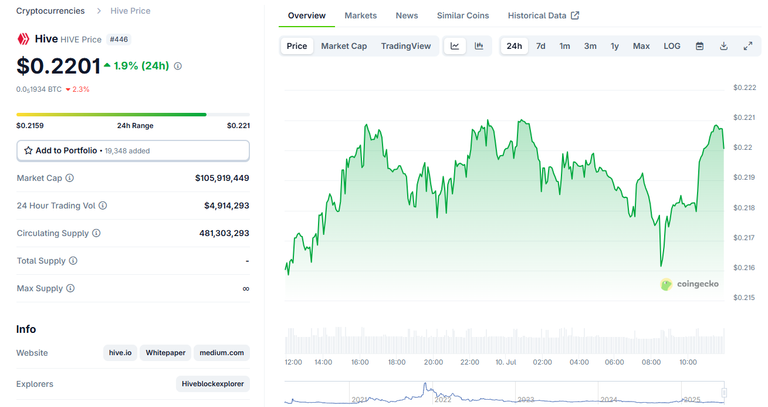This screenshot has width=768, height=407.
Task: Open the 24h price change info icon
Action: 178,66
